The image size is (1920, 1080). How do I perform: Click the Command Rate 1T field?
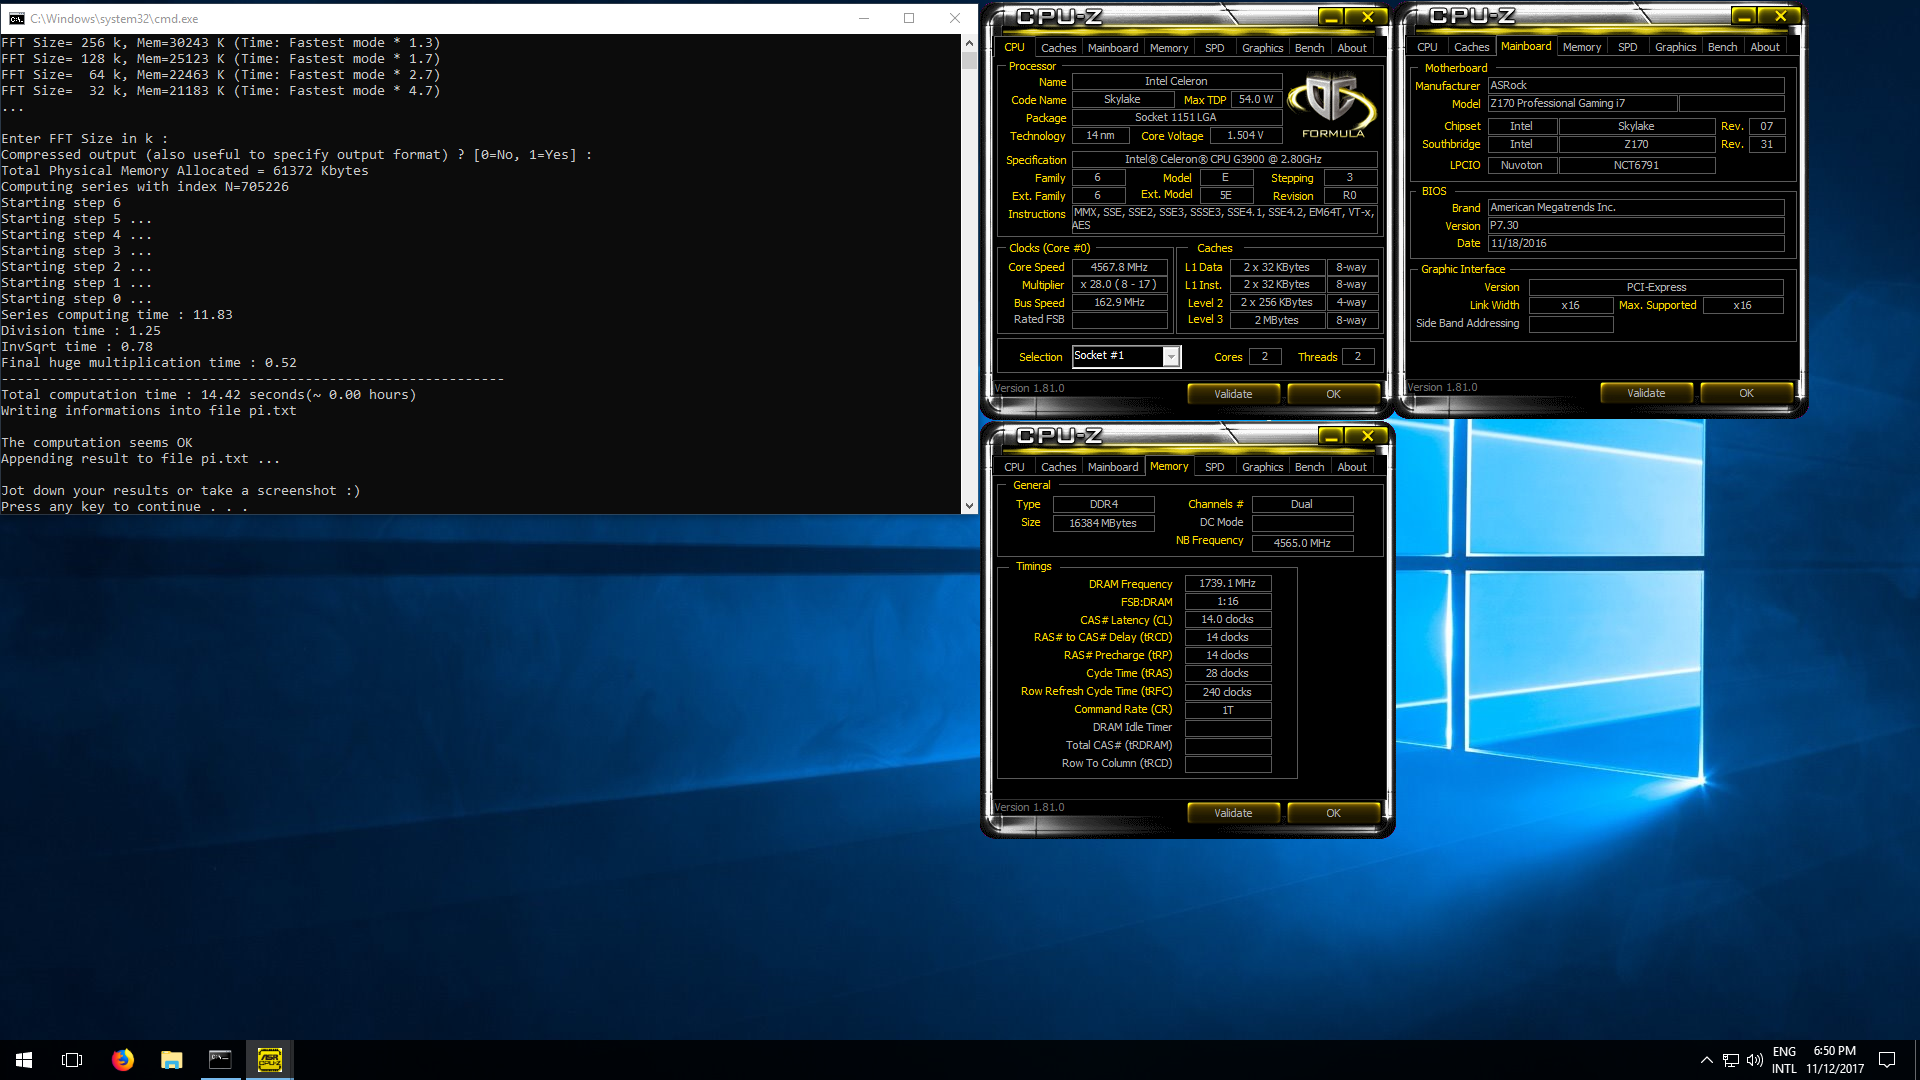(x=1227, y=710)
